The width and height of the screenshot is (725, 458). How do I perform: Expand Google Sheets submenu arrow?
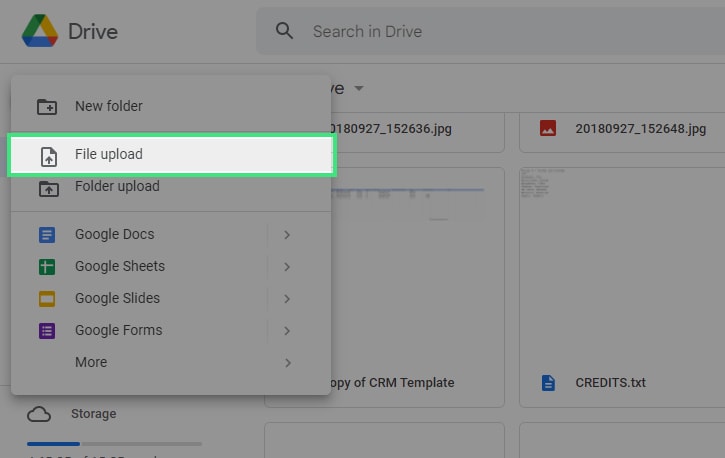click(x=287, y=267)
